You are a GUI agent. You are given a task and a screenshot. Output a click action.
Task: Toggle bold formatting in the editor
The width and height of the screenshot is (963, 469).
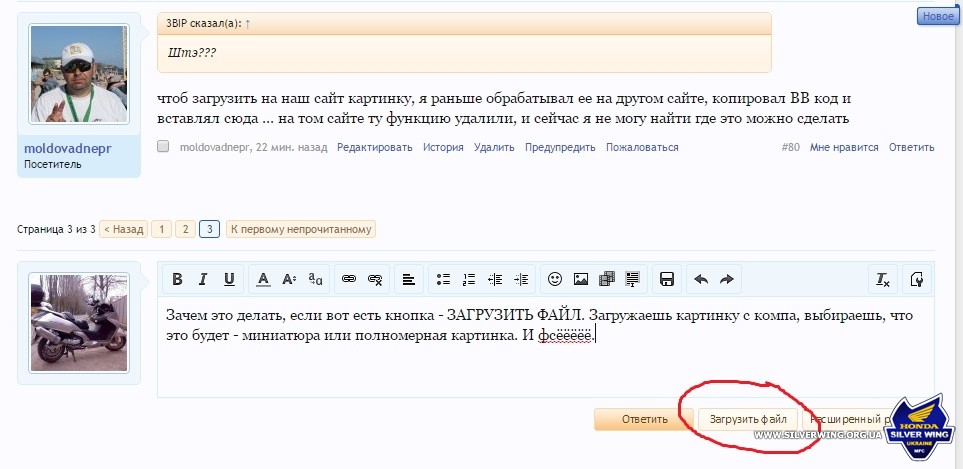tap(177, 279)
